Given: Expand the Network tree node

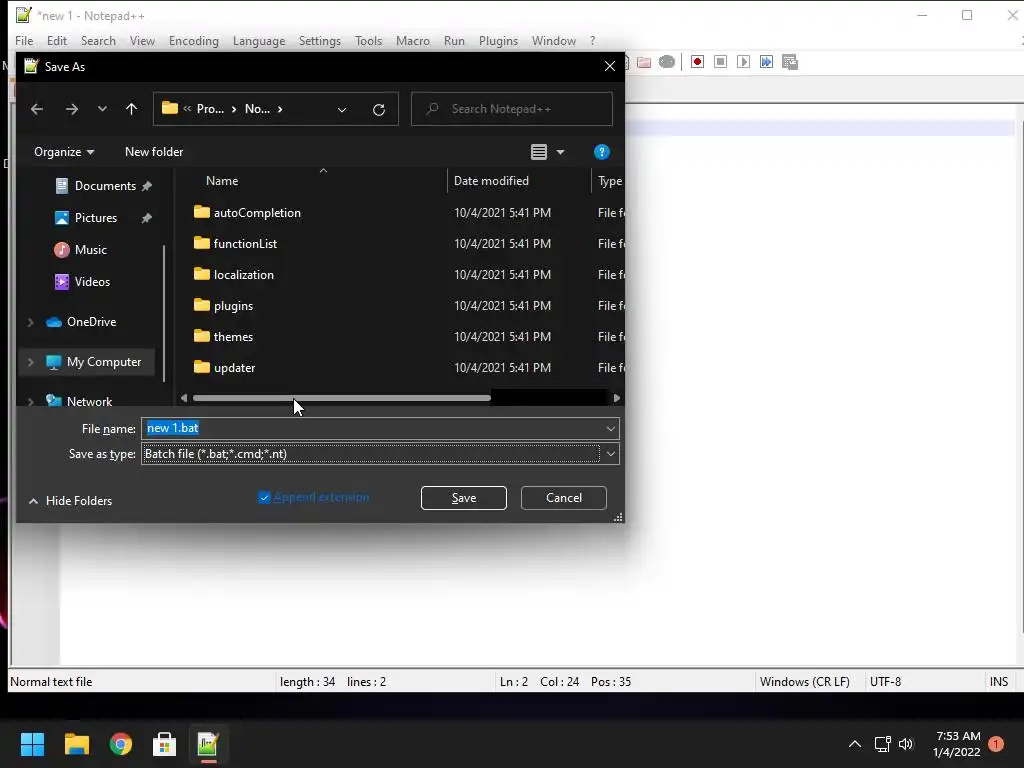Looking at the screenshot, I should click(x=30, y=401).
